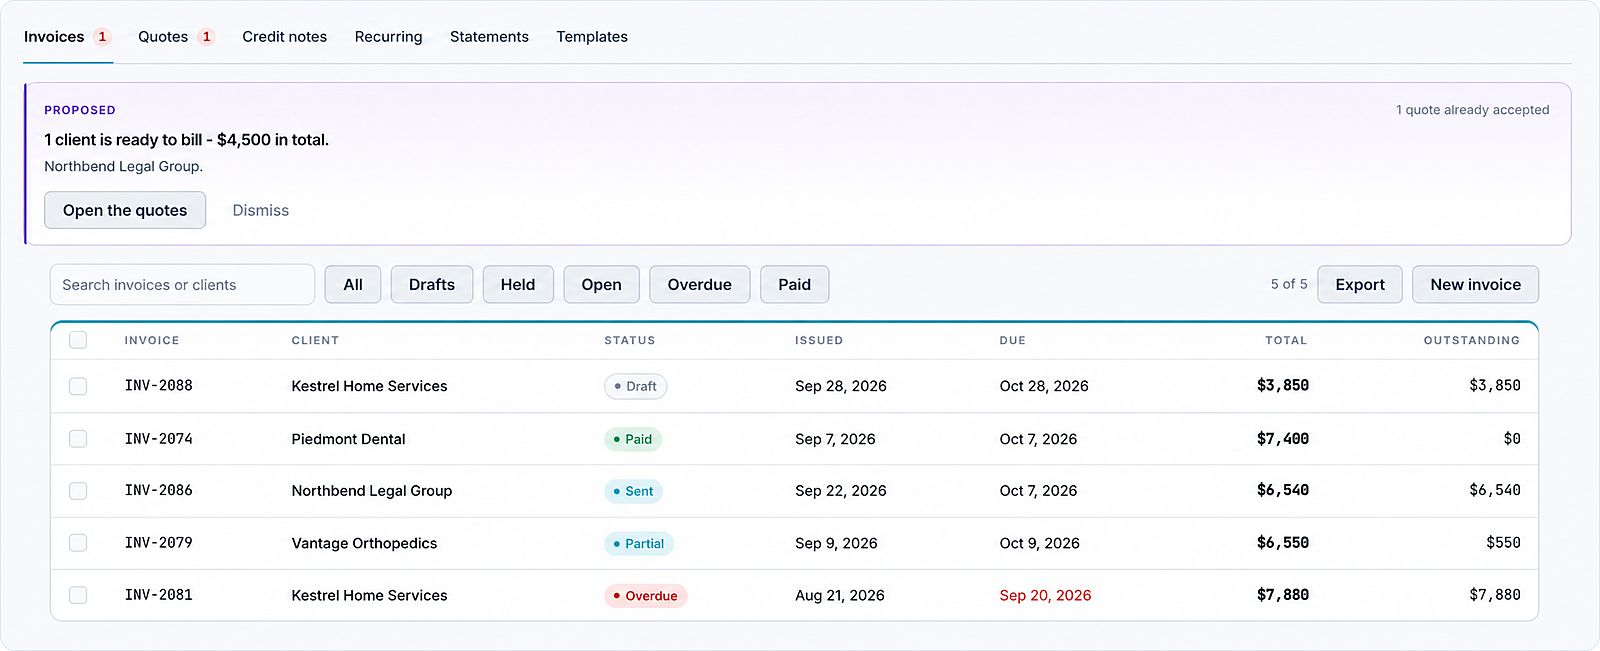
Task: Sort by the OUTSTANDING column header
Action: tap(1472, 340)
